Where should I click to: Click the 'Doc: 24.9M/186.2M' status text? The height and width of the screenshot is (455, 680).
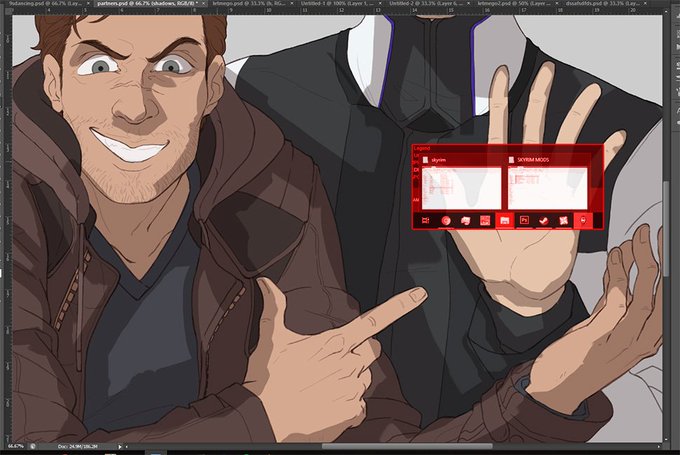pyautogui.click(x=77, y=446)
